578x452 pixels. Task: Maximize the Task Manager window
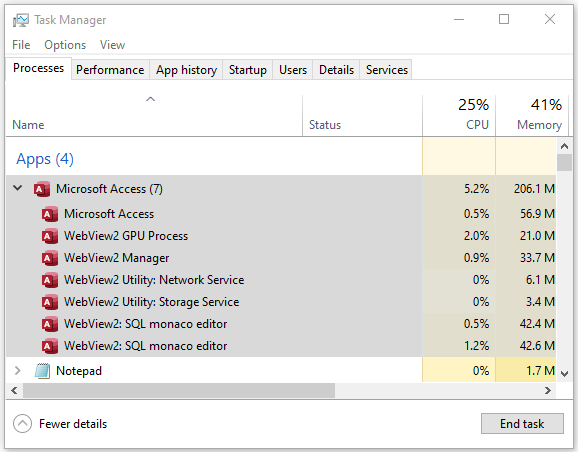point(504,19)
